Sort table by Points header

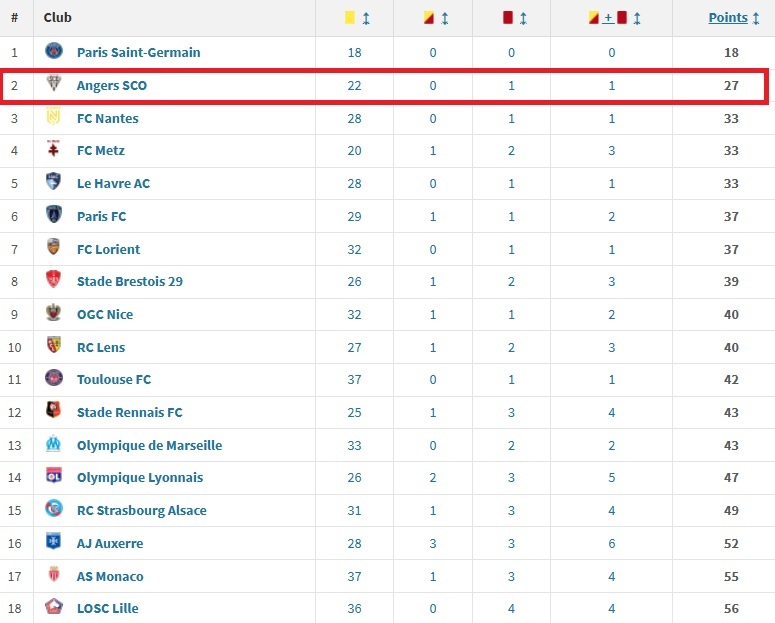click(728, 17)
